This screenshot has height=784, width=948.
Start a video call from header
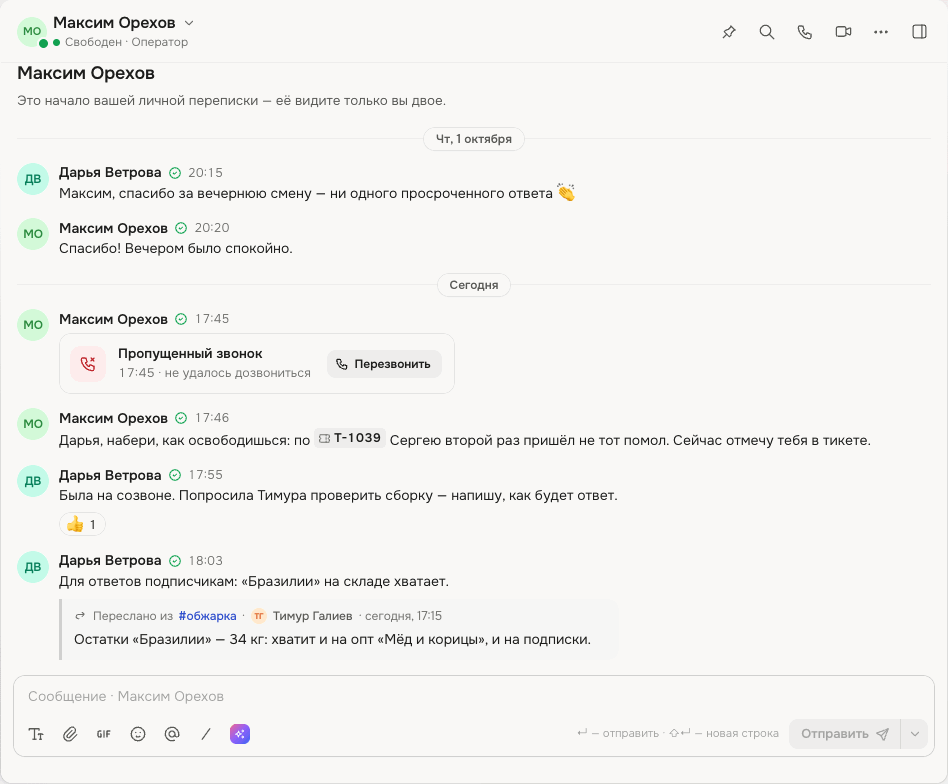(x=843, y=32)
